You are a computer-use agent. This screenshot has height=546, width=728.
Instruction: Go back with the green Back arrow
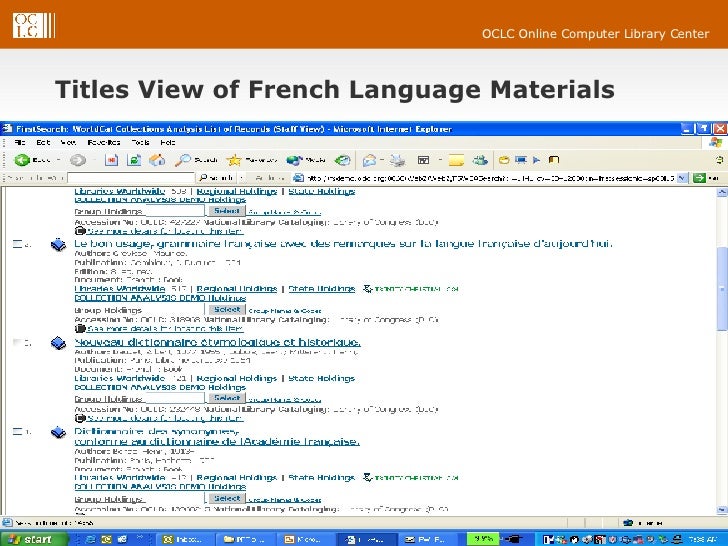point(21,160)
